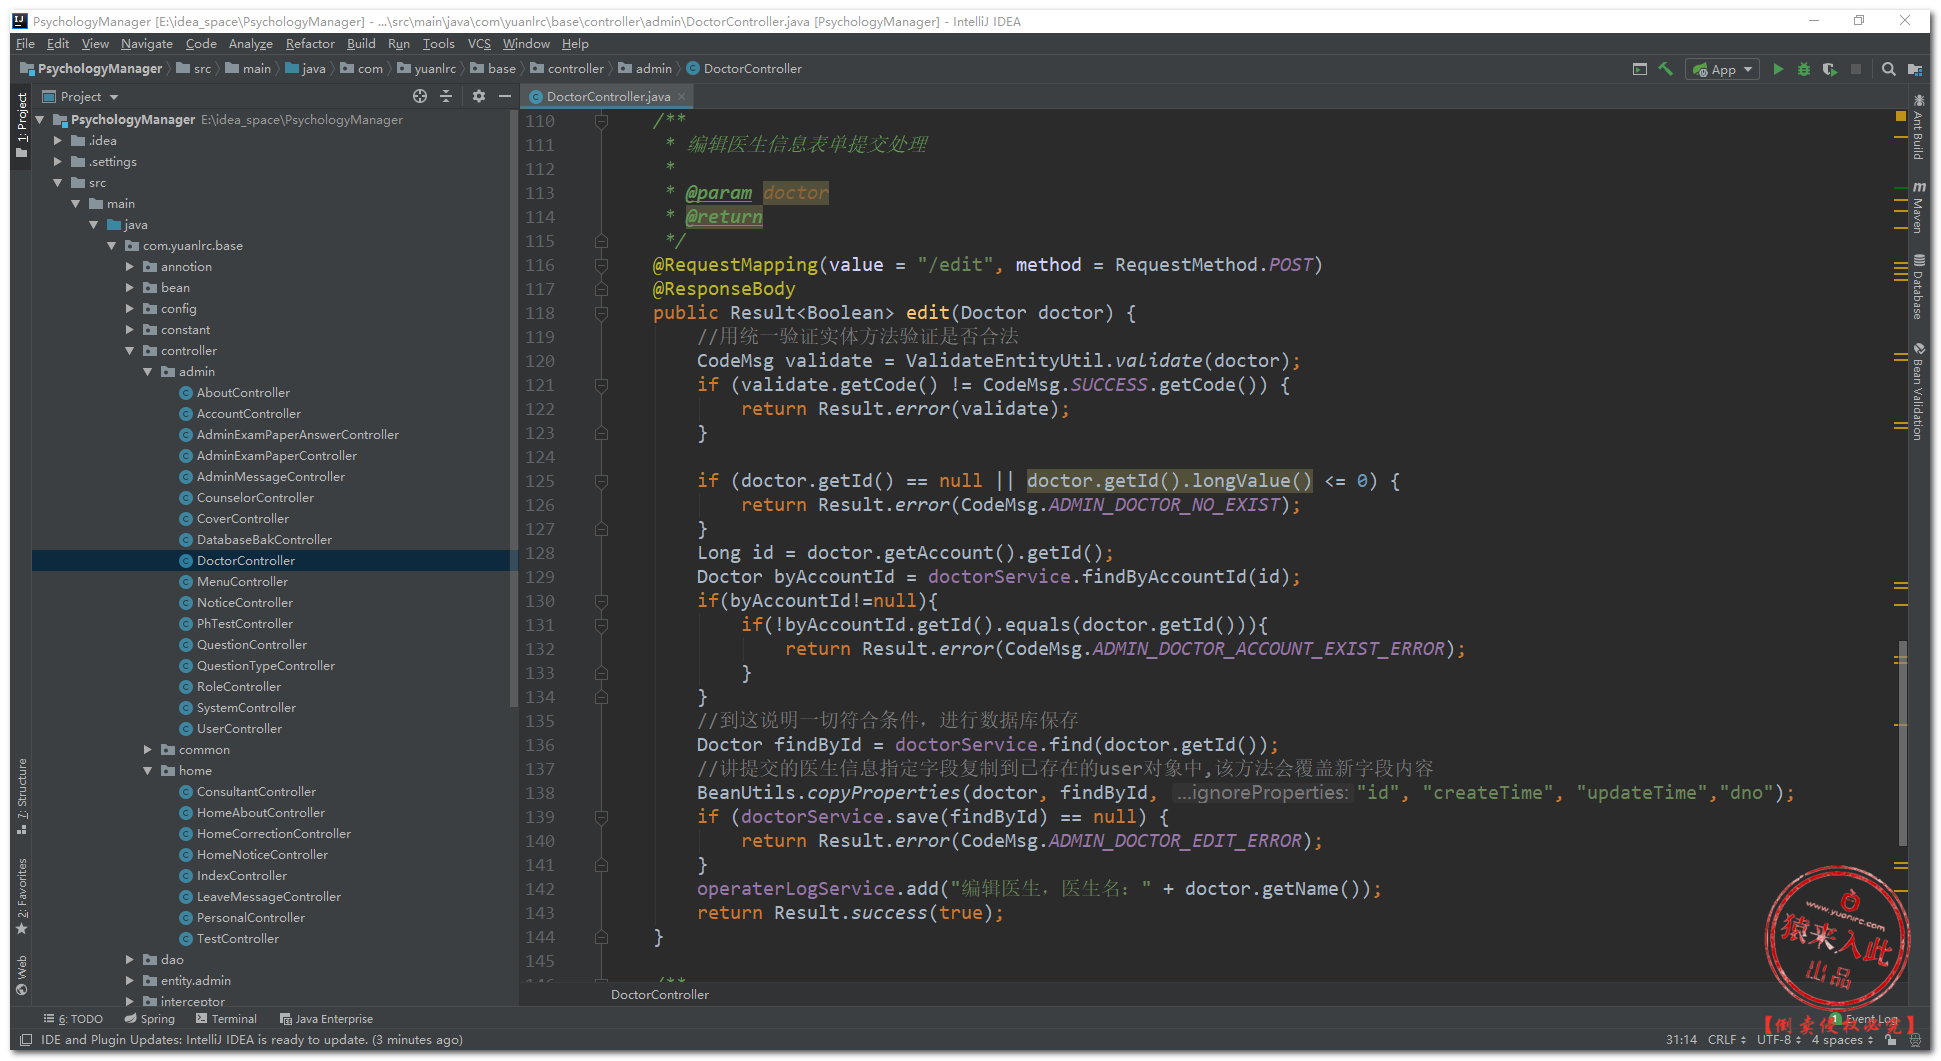This screenshot has width=1941, height=1061.
Task: Toggle fold marker at line 130
Action: tap(601, 601)
